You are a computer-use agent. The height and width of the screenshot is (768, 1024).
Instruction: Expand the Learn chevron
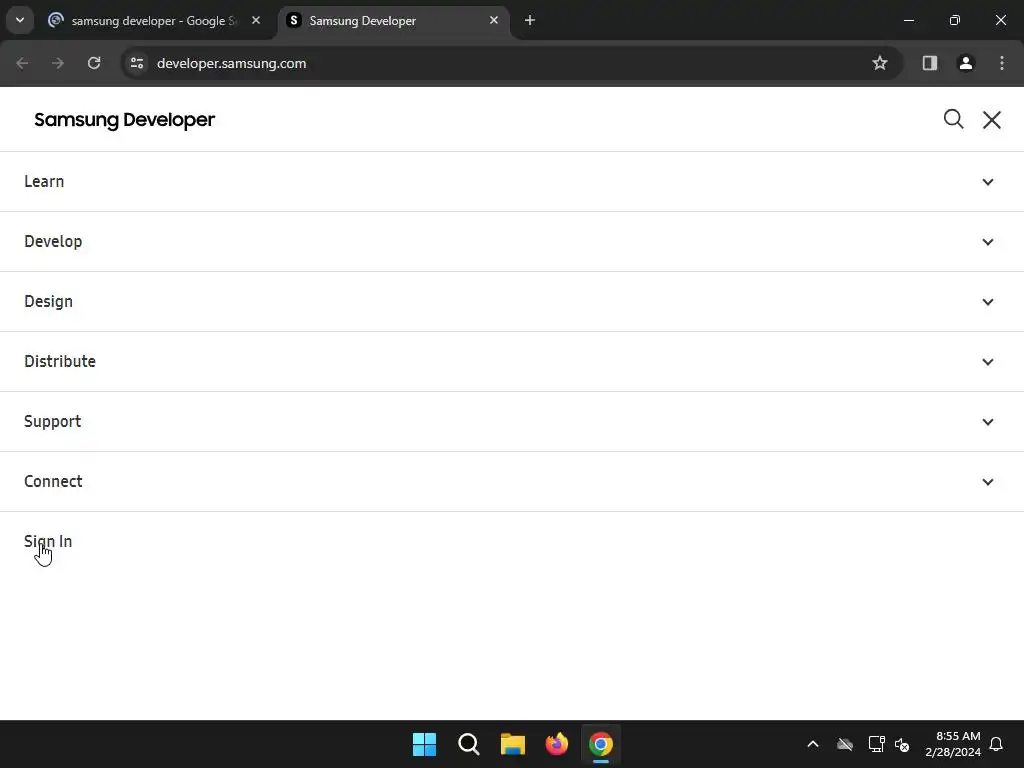click(987, 182)
